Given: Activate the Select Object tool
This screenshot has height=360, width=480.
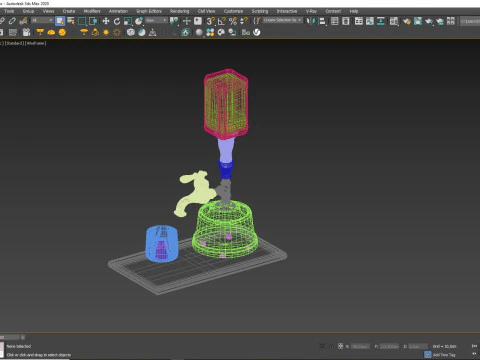Looking at the screenshot, I should (x=60, y=21).
